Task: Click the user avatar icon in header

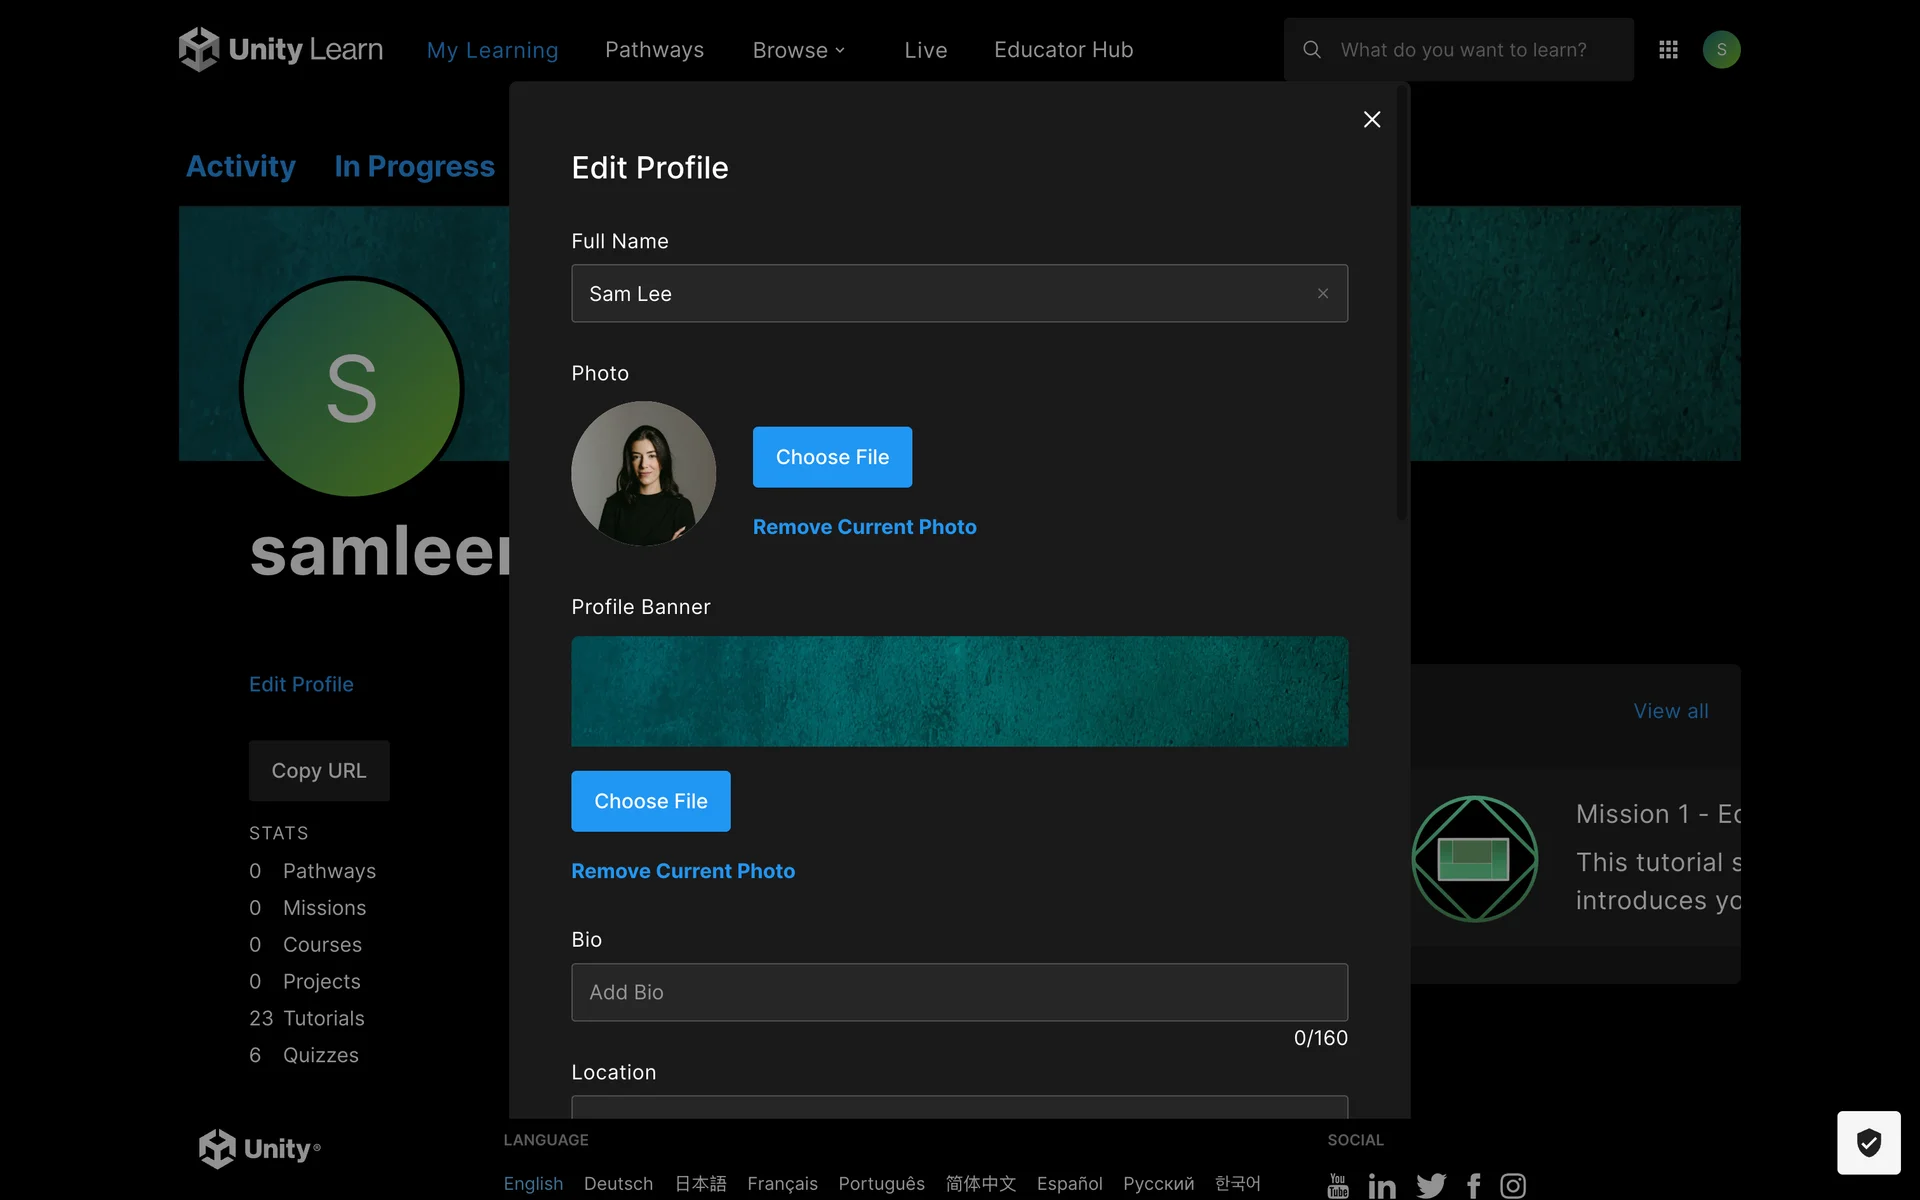Action: [x=1721, y=49]
